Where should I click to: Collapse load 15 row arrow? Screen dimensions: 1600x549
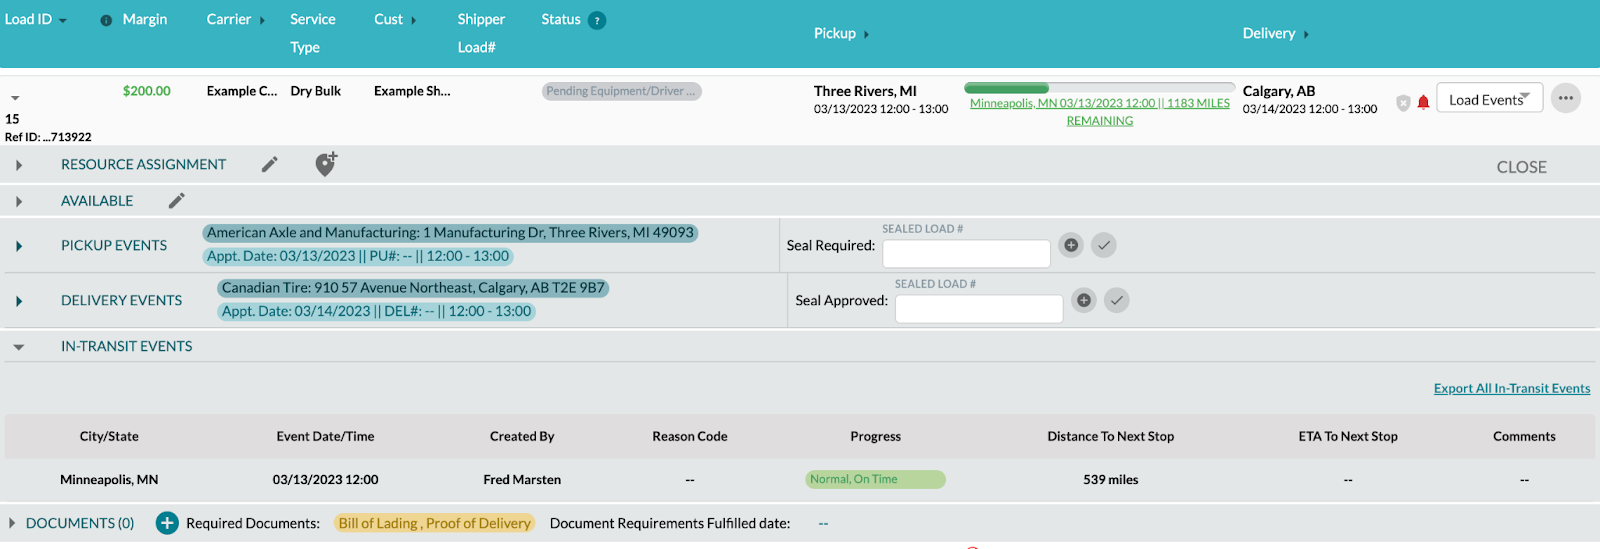tap(15, 98)
